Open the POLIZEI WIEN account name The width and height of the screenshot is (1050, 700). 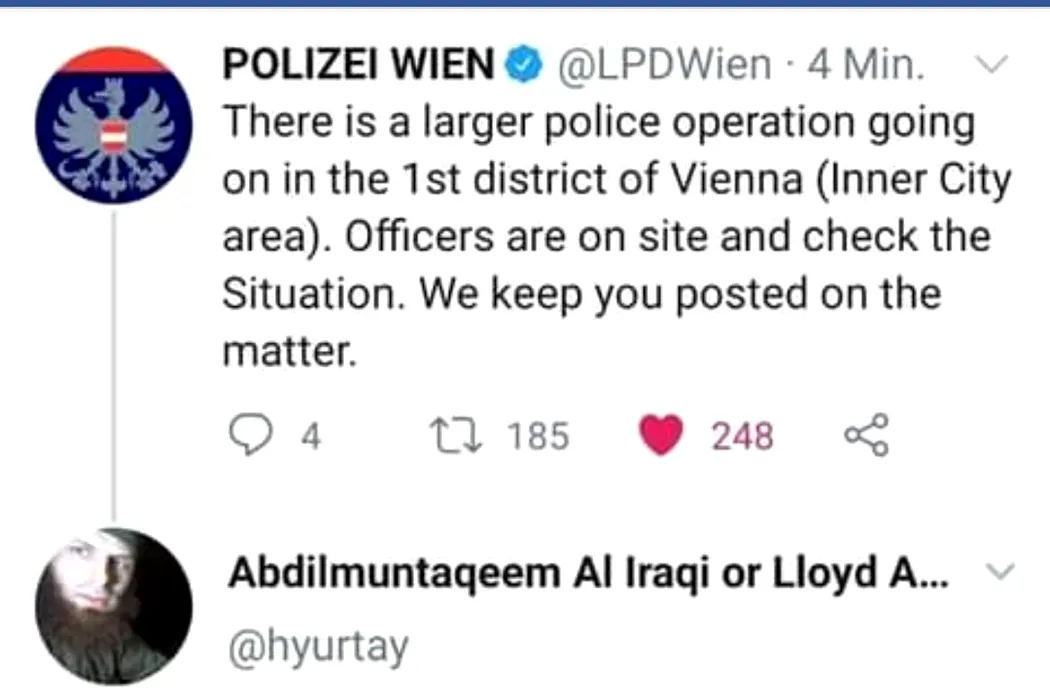pyautogui.click(x=358, y=64)
